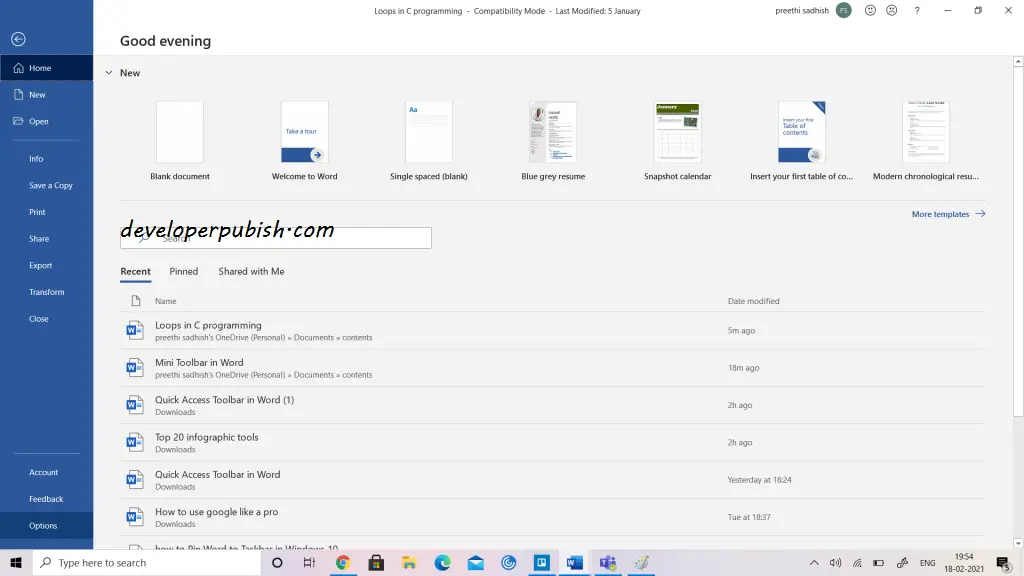
Task: Click the vertical scrollbar down arrow
Action: 1018,543
